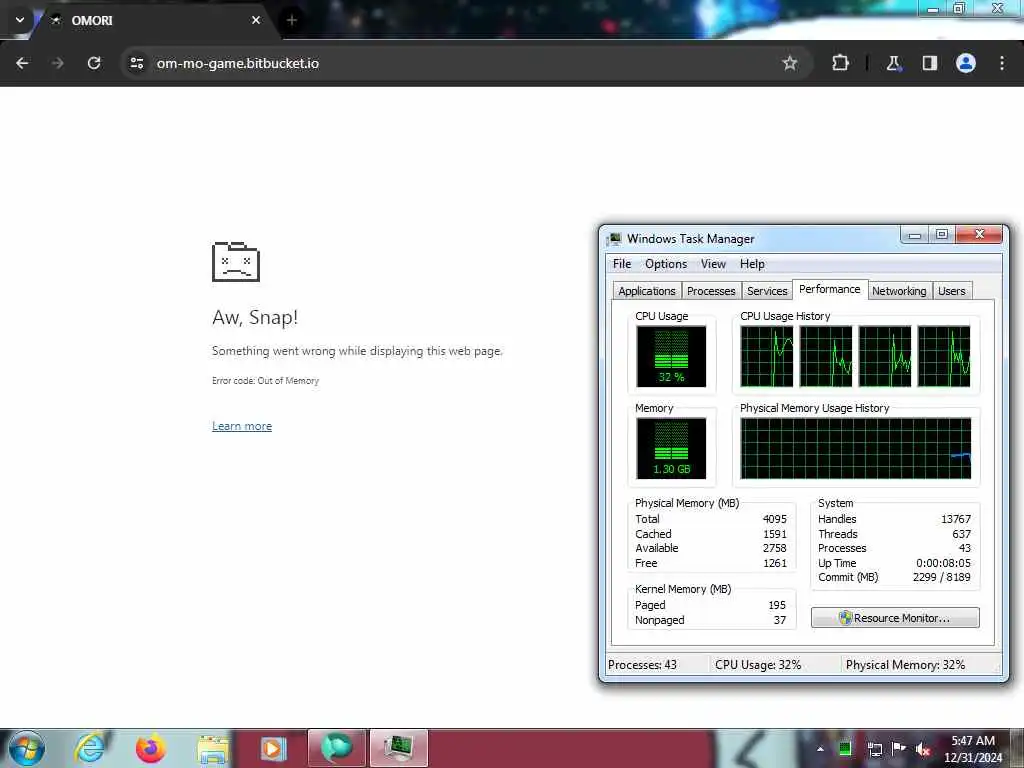
Task: Follow the Learn more link
Action: click(x=242, y=426)
